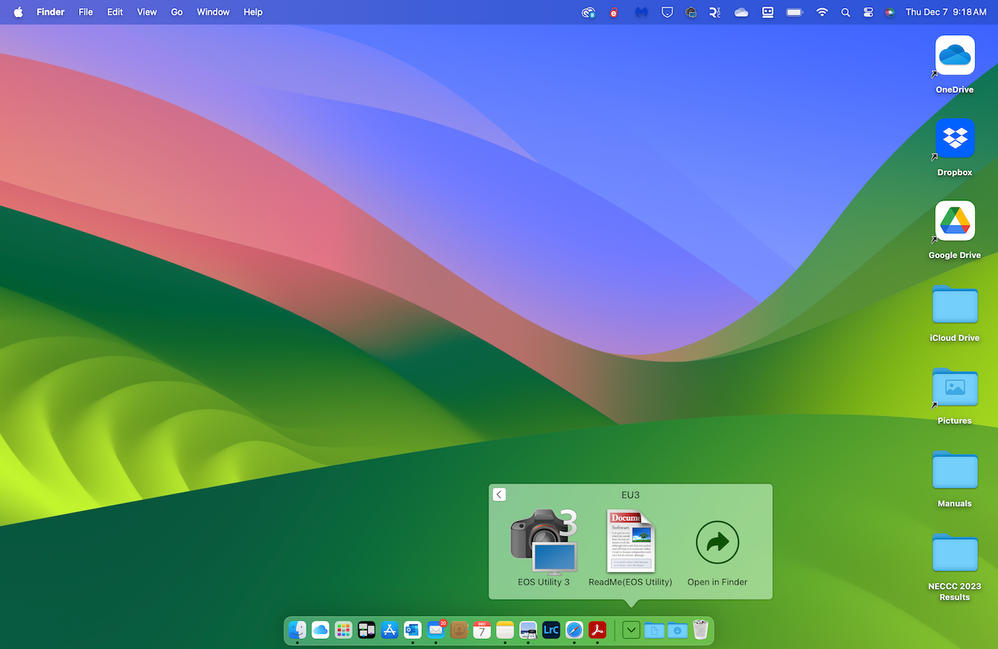This screenshot has height=649, width=998.
Task: Open the NECCC 2023 Results desktop folder
Action: click(x=954, y=554)
